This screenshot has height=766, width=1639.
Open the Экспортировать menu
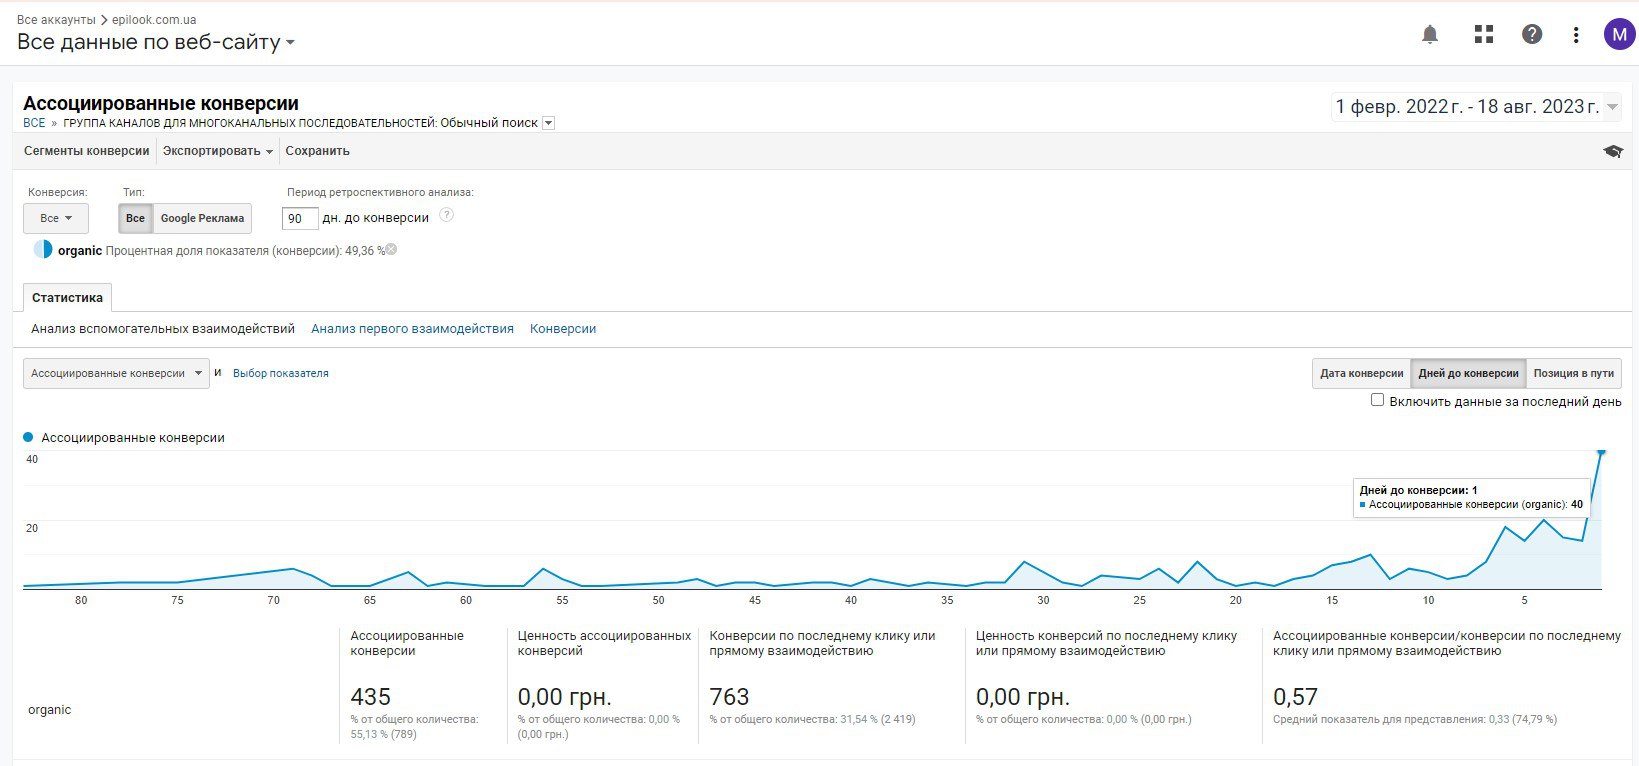pos(217,151)
